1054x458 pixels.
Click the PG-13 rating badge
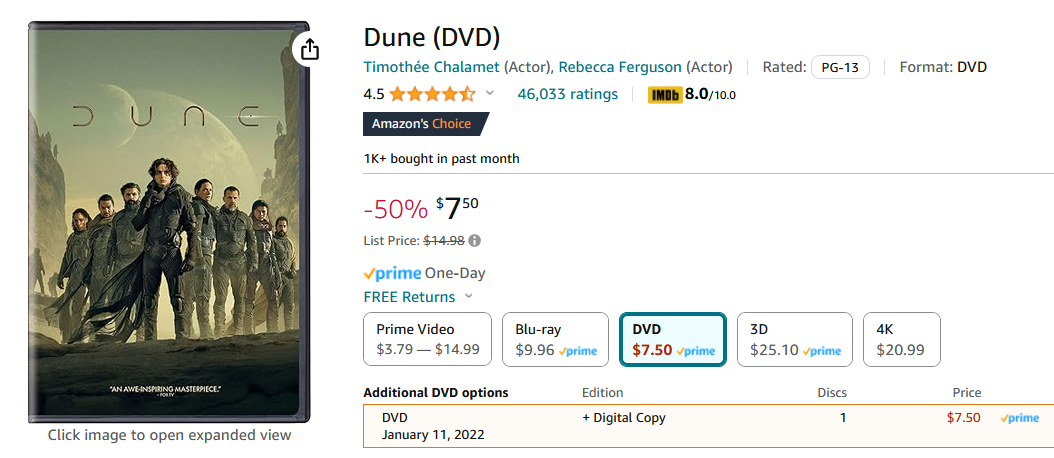(839, 67)
